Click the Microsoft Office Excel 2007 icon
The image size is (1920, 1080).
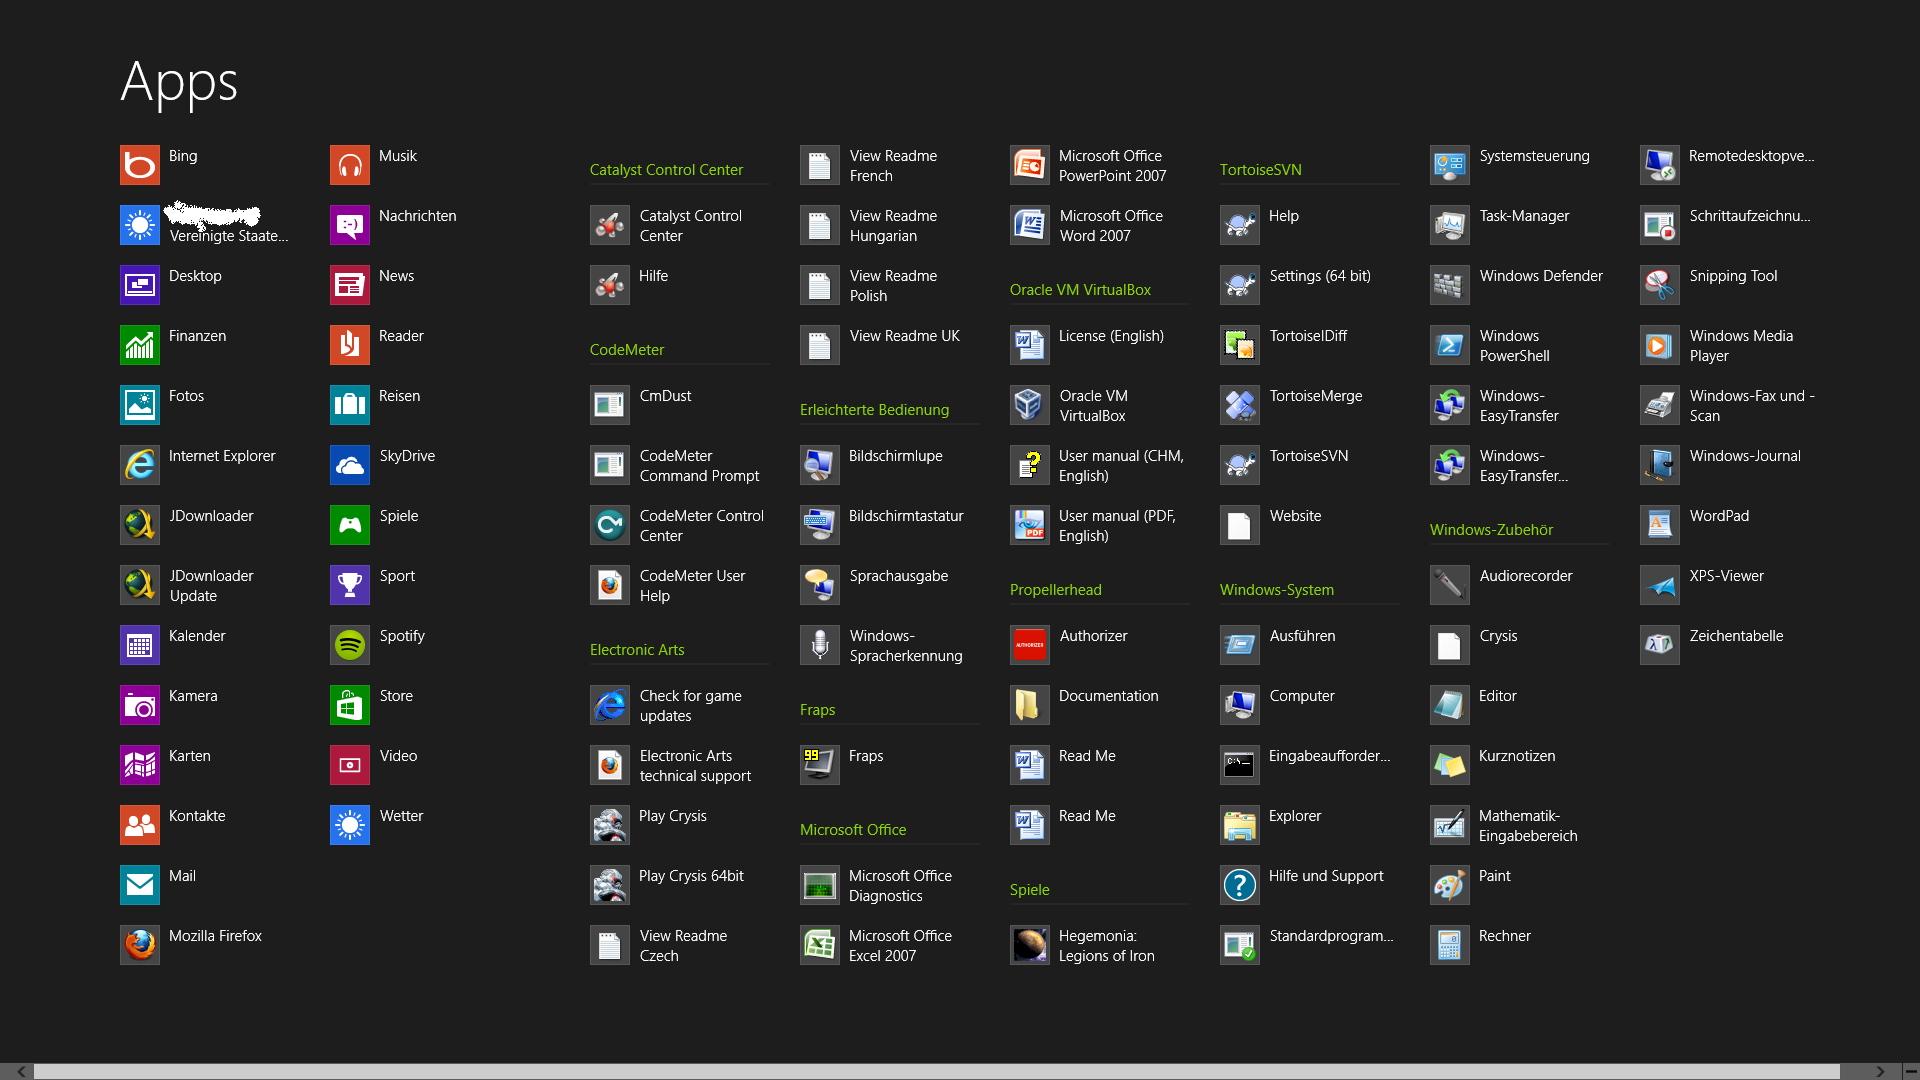[820, 945]
